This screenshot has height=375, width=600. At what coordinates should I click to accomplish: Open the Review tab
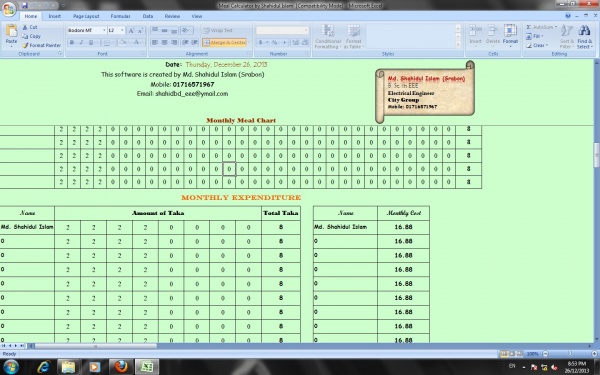point(172,16)
